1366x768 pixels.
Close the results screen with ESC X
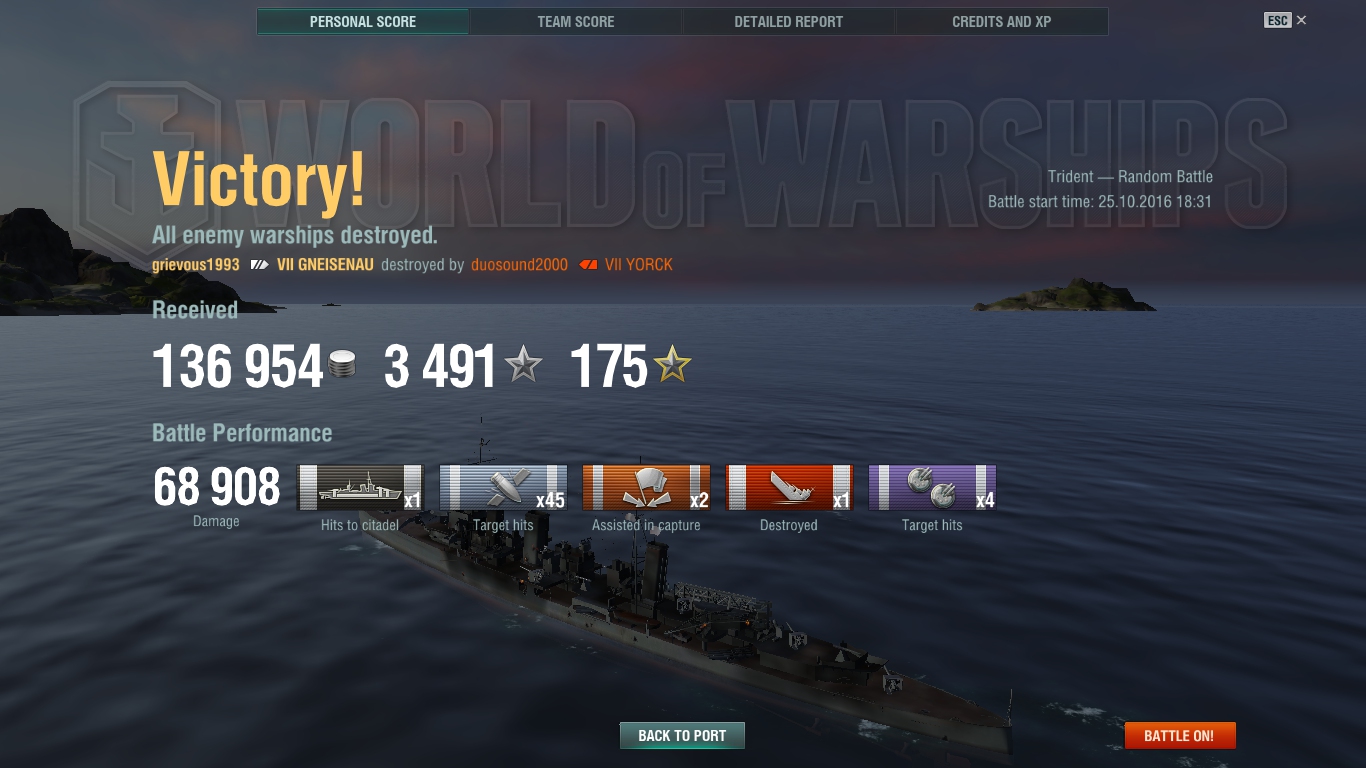click(x=1286, y=20)
